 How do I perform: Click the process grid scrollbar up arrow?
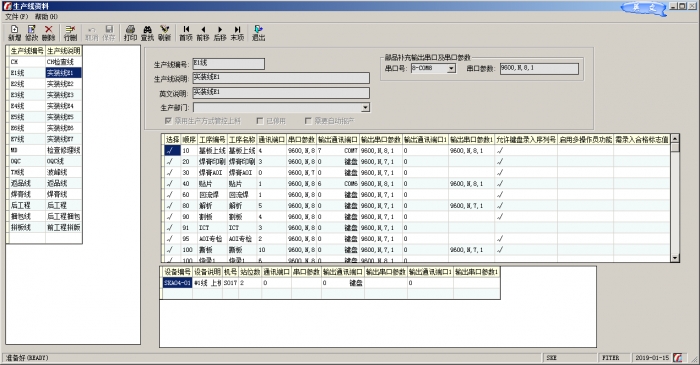coord(675,138)
